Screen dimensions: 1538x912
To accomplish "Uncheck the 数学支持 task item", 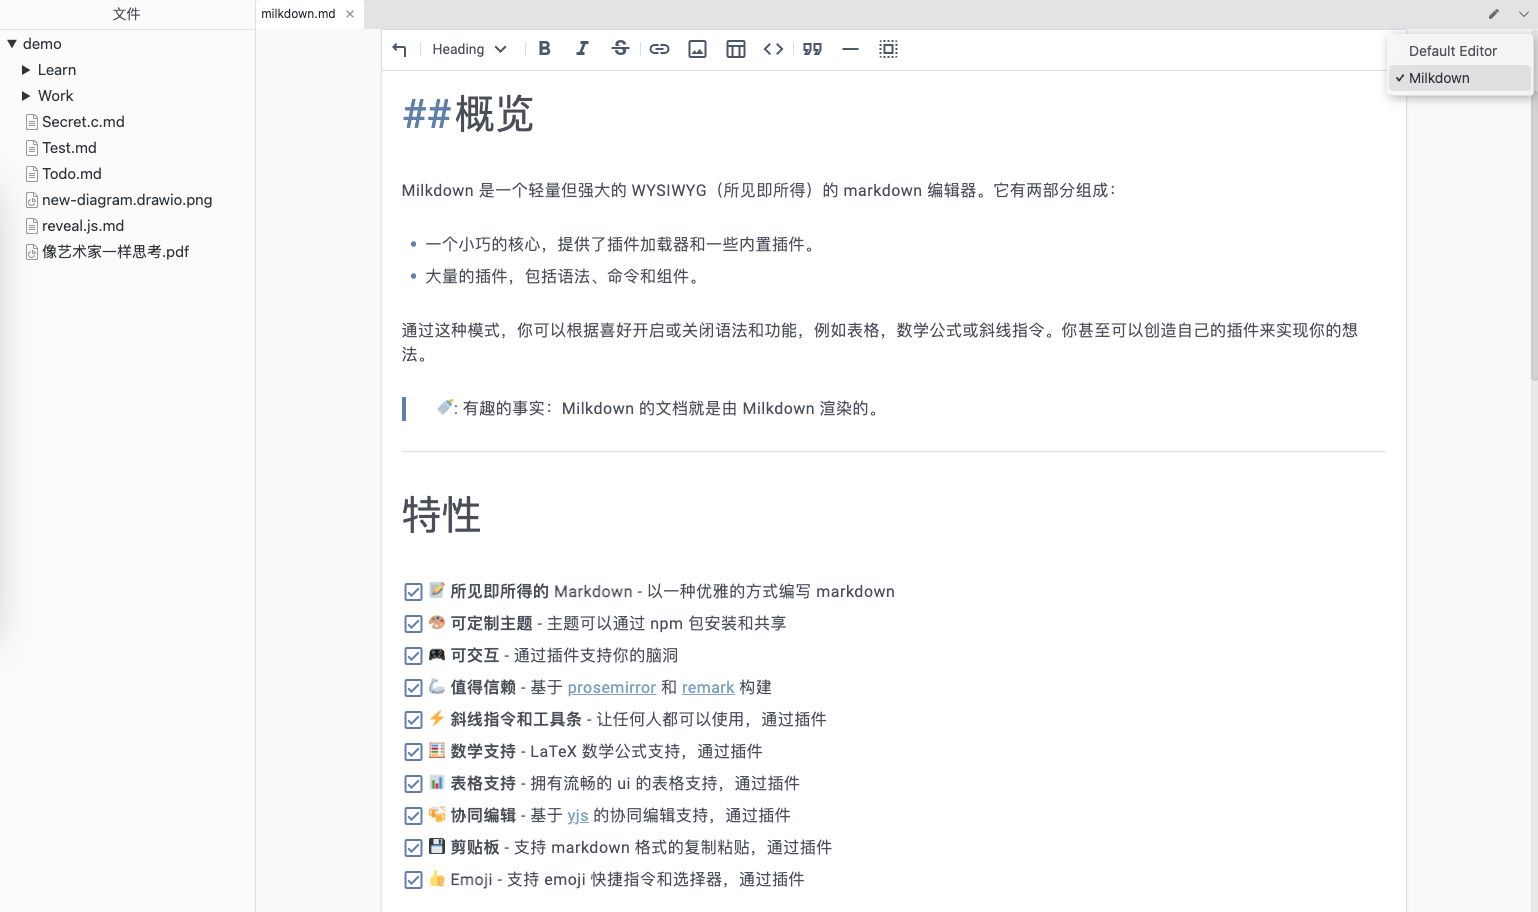I will point(413,752).
